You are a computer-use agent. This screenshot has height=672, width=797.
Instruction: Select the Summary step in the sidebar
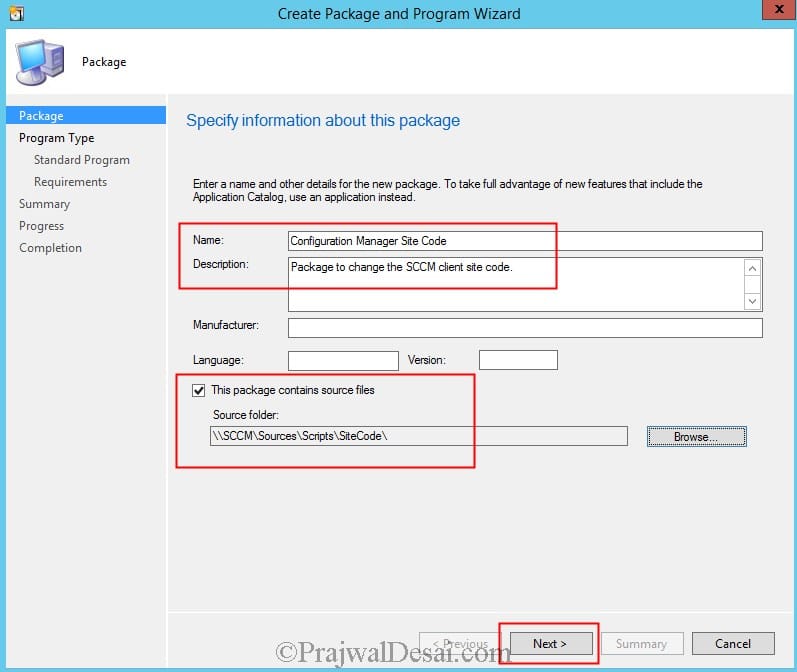click(x=45, y=204)
